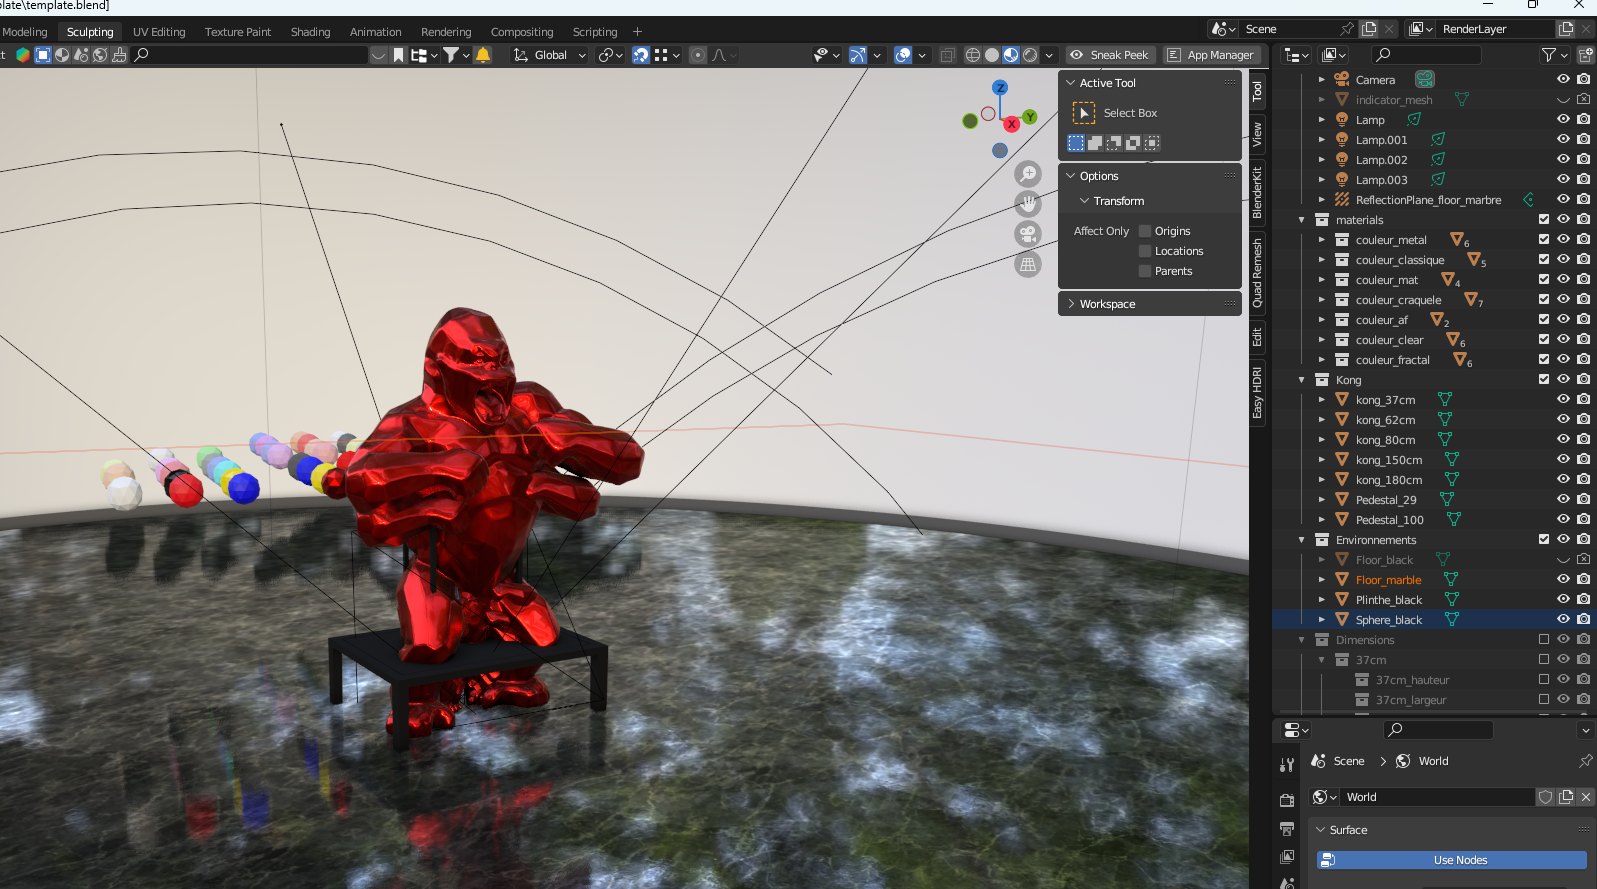The image size is (1597, 889).
Task: Open Tool properties tab in properties editor
Action: pos(1287,765)
